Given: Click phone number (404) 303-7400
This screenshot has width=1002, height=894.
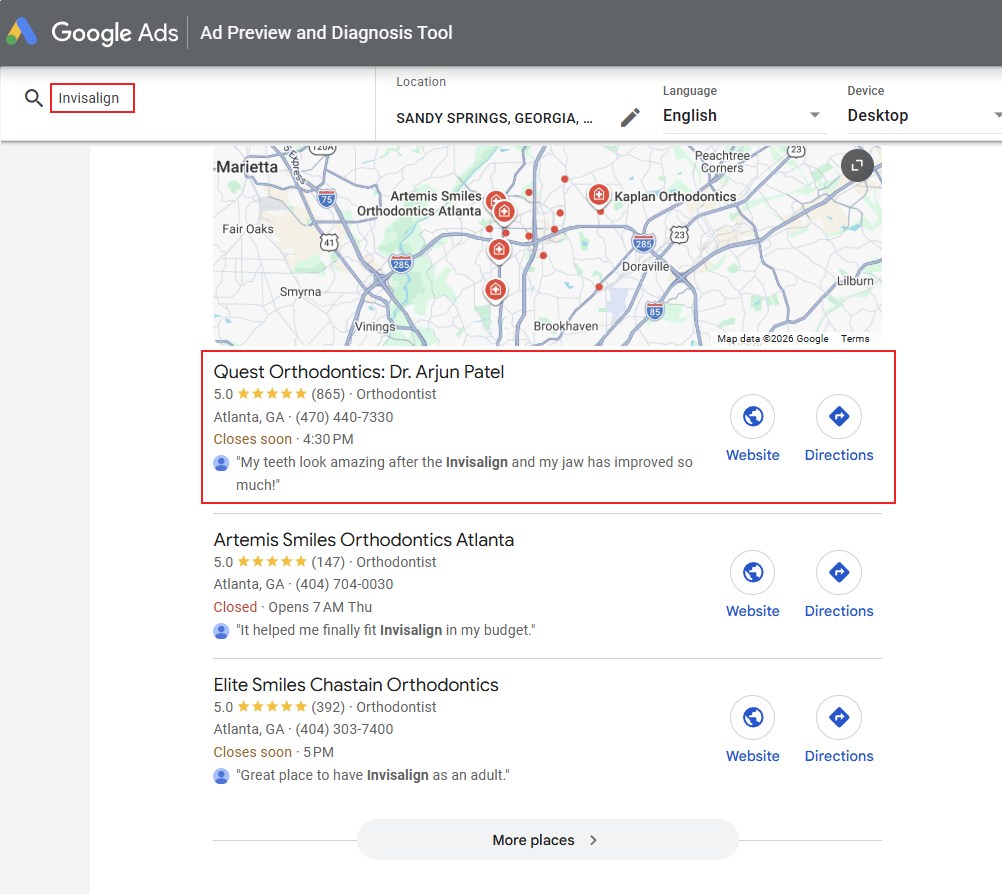Looking at the screenshot, I should [x=344, y=729].
